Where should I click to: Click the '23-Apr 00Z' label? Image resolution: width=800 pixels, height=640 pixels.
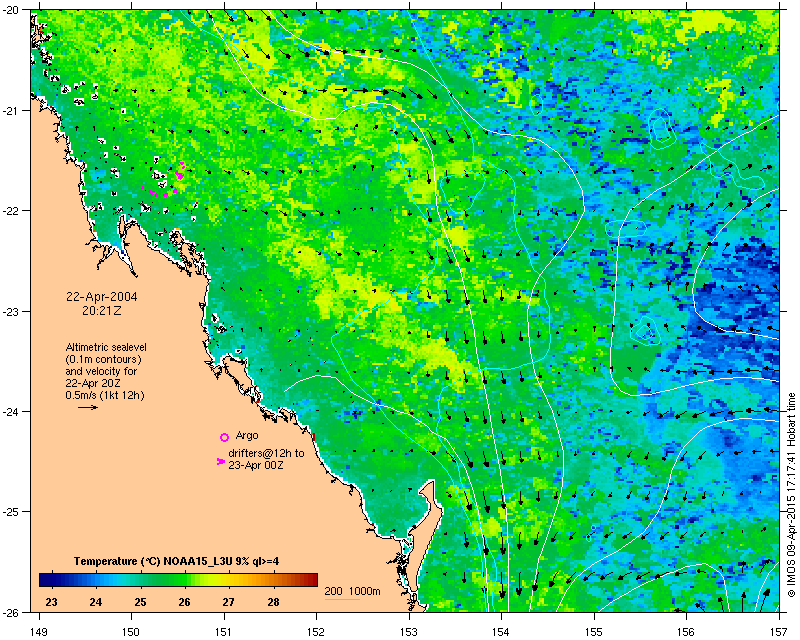click(x=256, y=465)
